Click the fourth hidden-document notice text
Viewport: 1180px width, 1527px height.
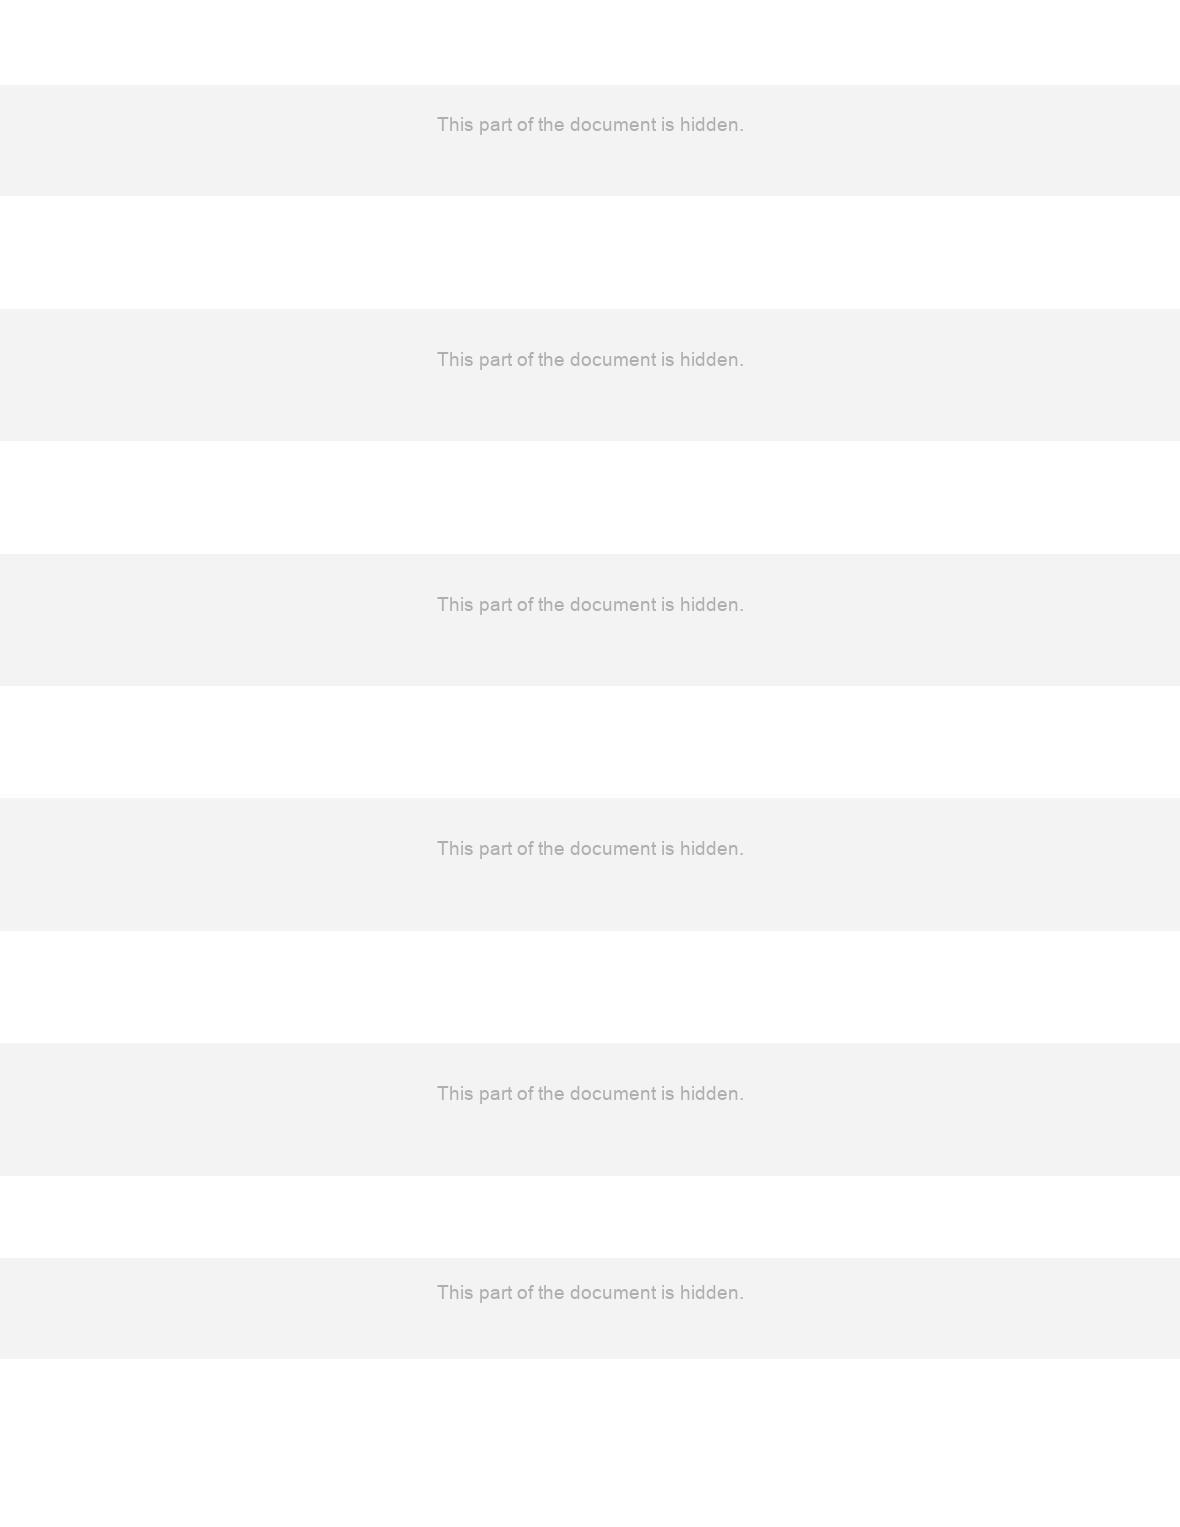(x=590, y=849)
